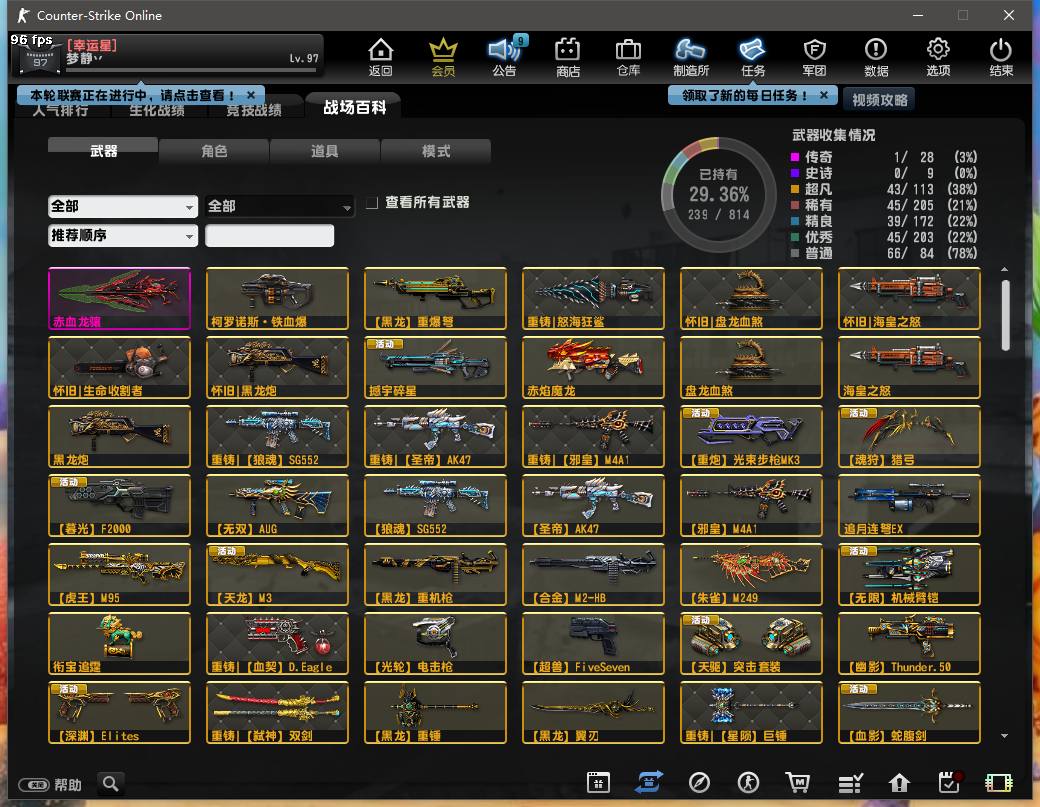Image resolution: width=1040 pixels, height=807 pixels.
Task: Select the 【黑龙】重爆弩 weapon card
Action: (x=435, y=298)
